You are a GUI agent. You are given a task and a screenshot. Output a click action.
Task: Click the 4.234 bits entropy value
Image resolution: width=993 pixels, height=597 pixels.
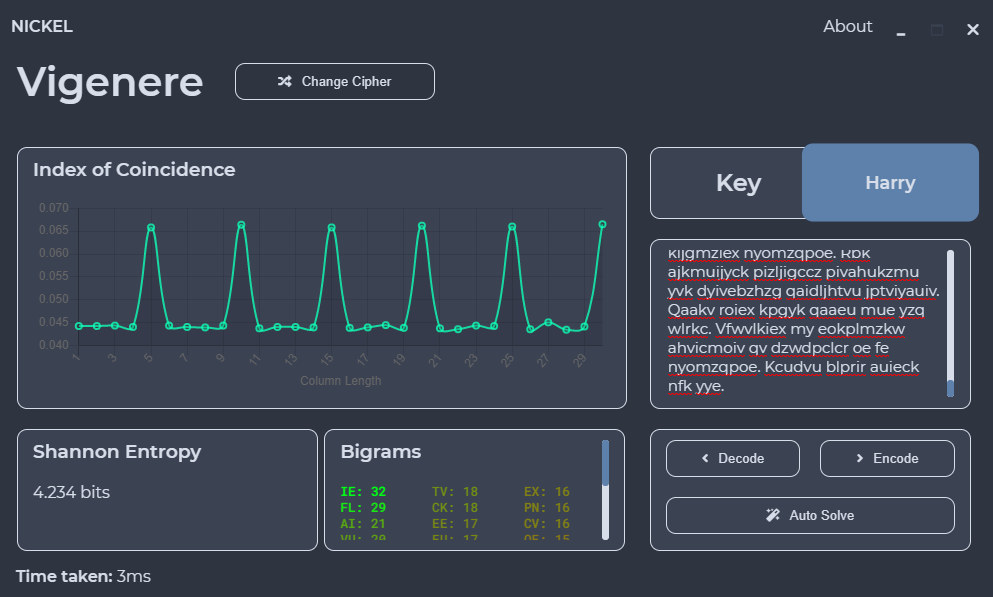[x=72, y=493]
